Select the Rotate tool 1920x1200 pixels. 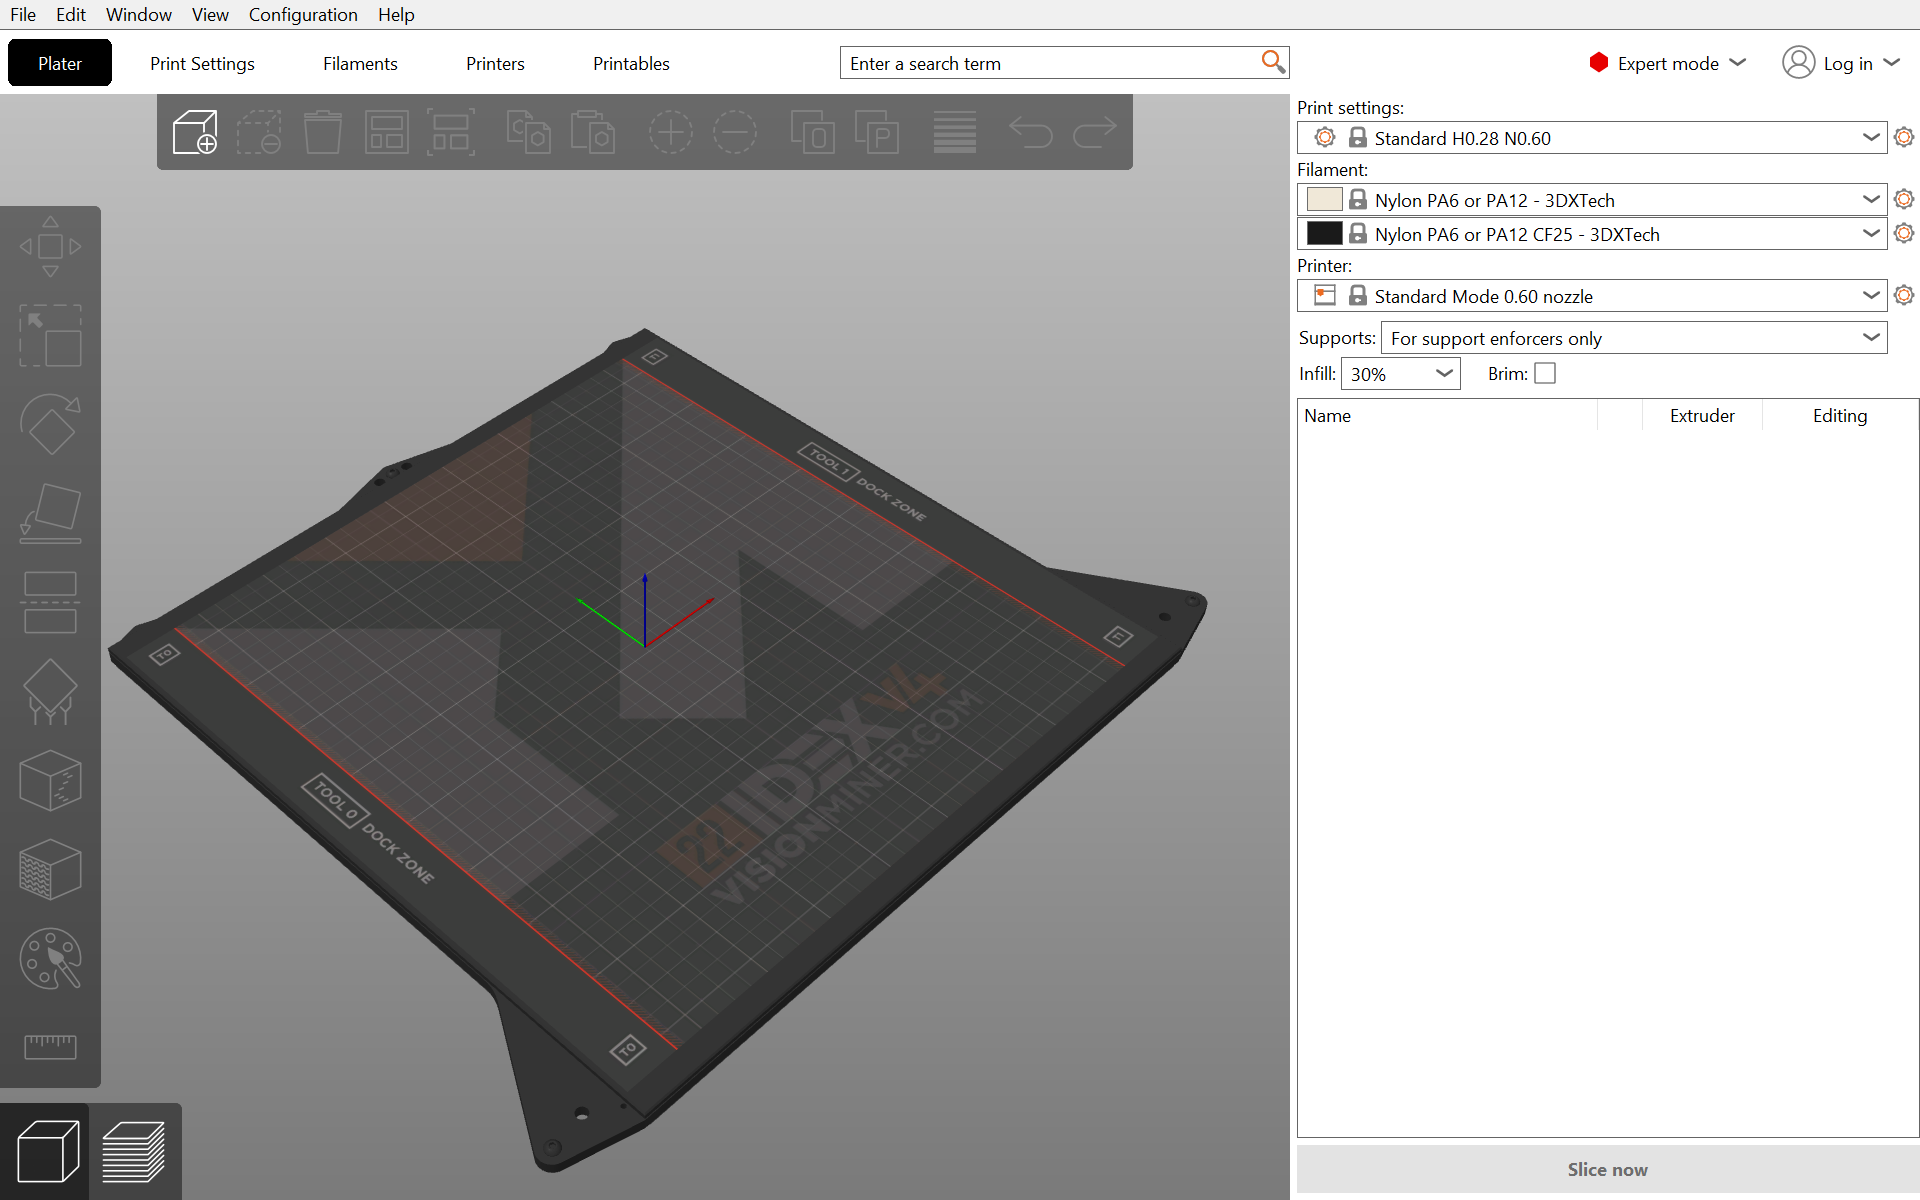coord(50,425)
